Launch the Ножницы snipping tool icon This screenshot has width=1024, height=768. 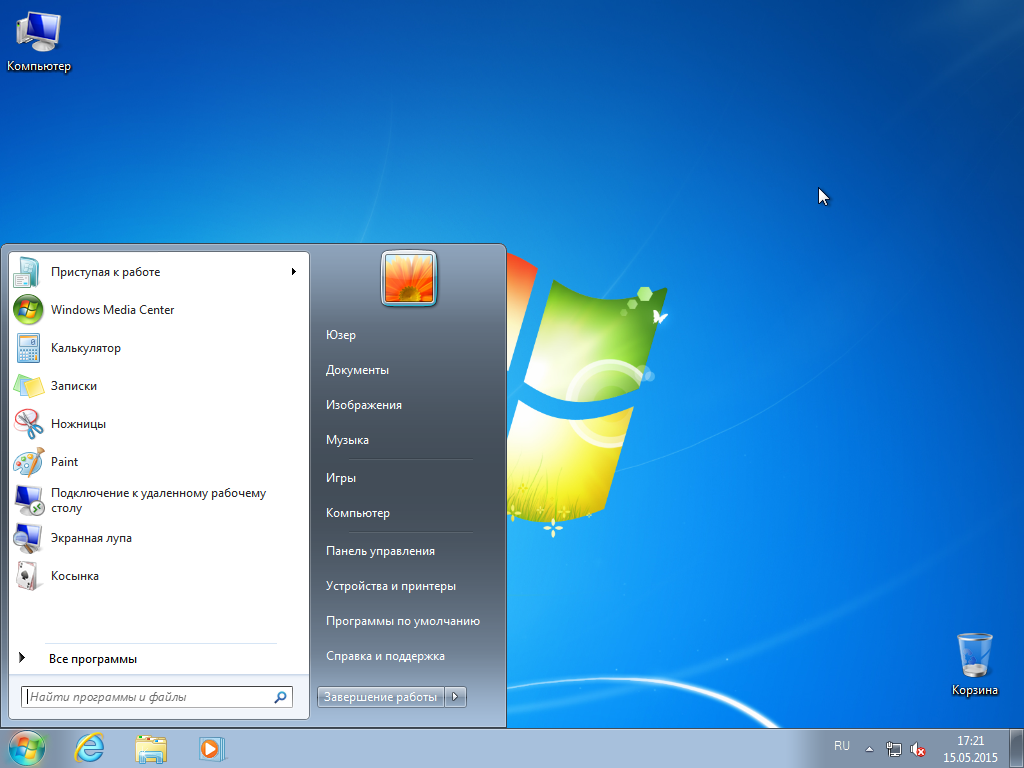(x=28, y=424)
